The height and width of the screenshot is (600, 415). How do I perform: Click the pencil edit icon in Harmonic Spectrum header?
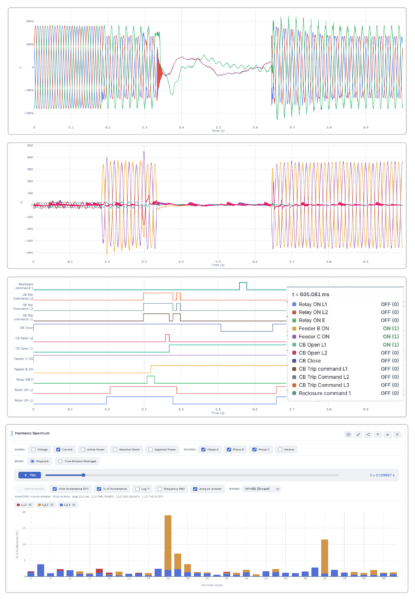[x=358, y=434]
